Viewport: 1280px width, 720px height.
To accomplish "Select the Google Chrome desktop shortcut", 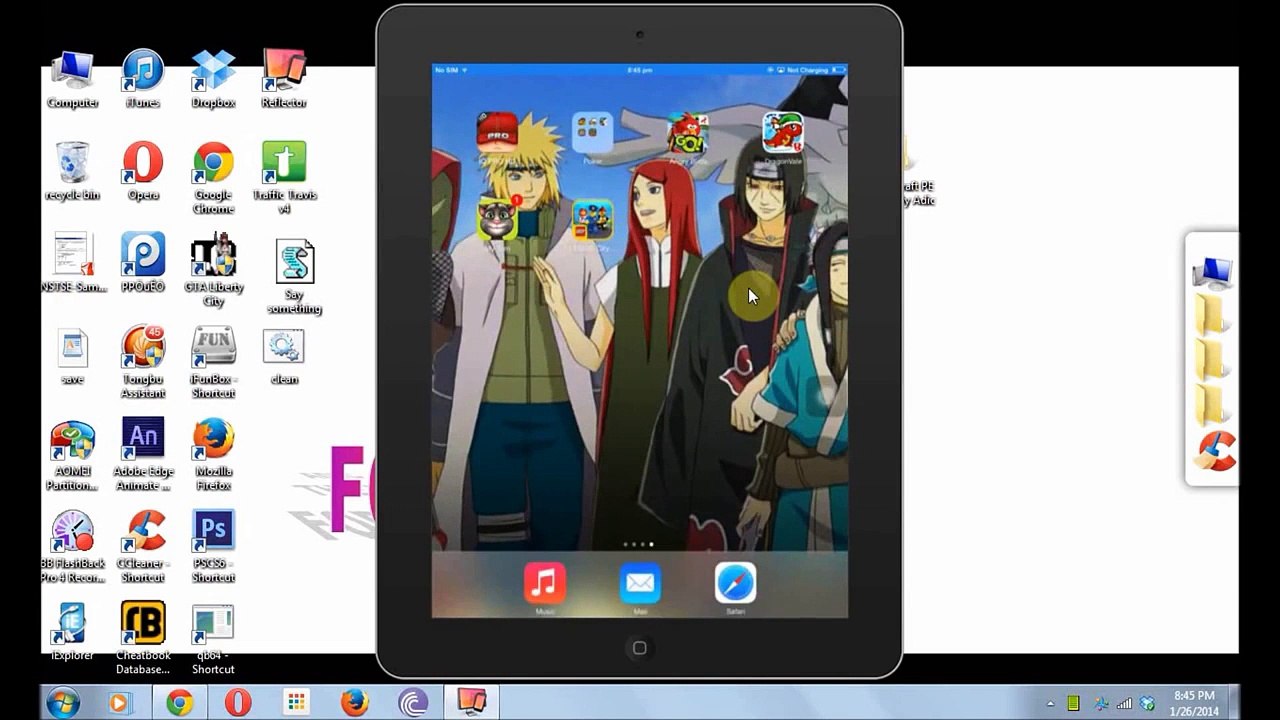I will point(213,178).
